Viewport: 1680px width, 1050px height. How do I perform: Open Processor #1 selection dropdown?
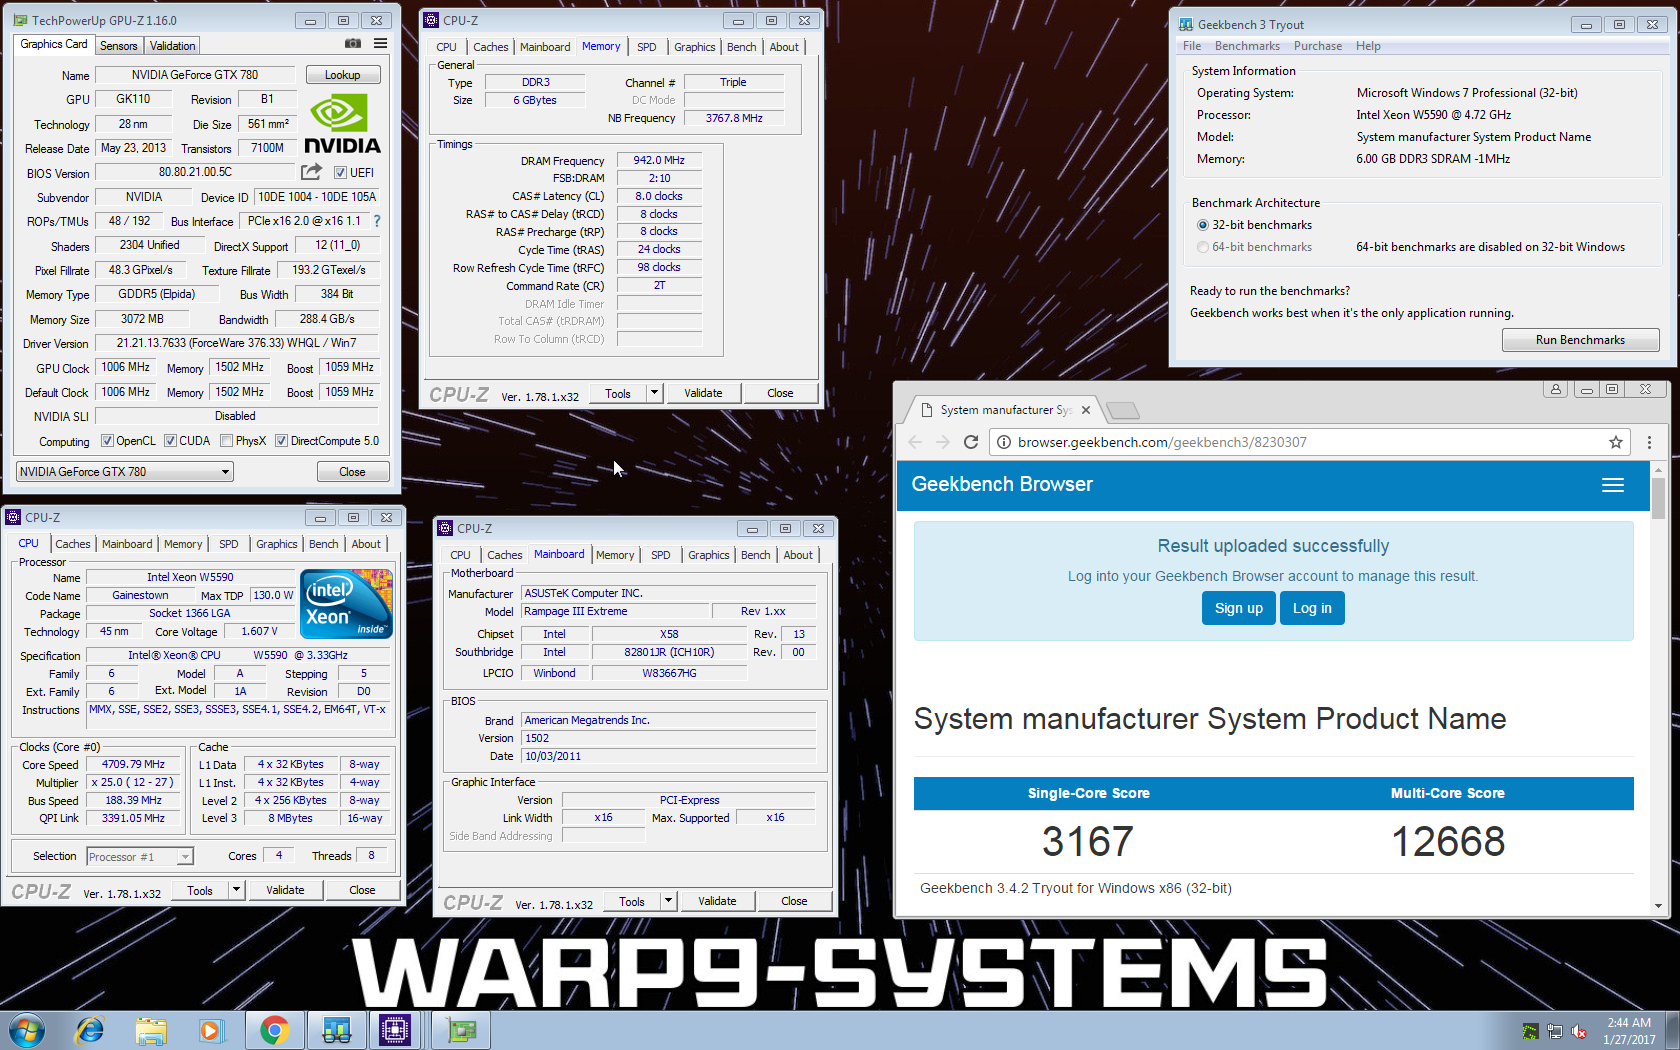click(140, 857)
